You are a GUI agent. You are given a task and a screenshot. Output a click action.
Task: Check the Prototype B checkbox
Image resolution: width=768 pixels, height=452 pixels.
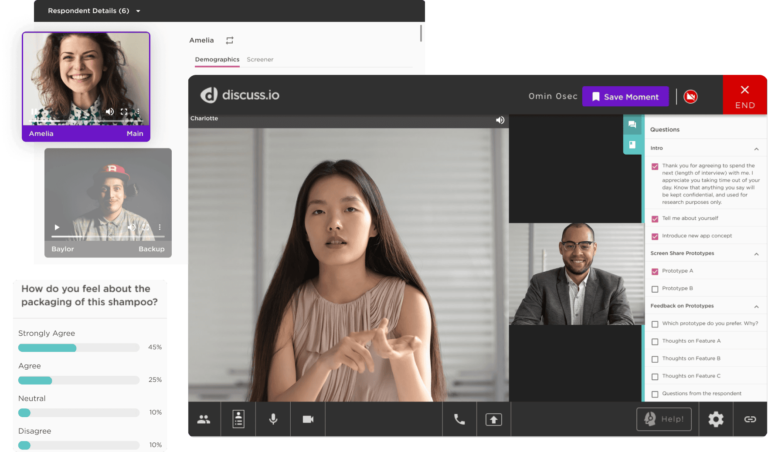point(655,288)
